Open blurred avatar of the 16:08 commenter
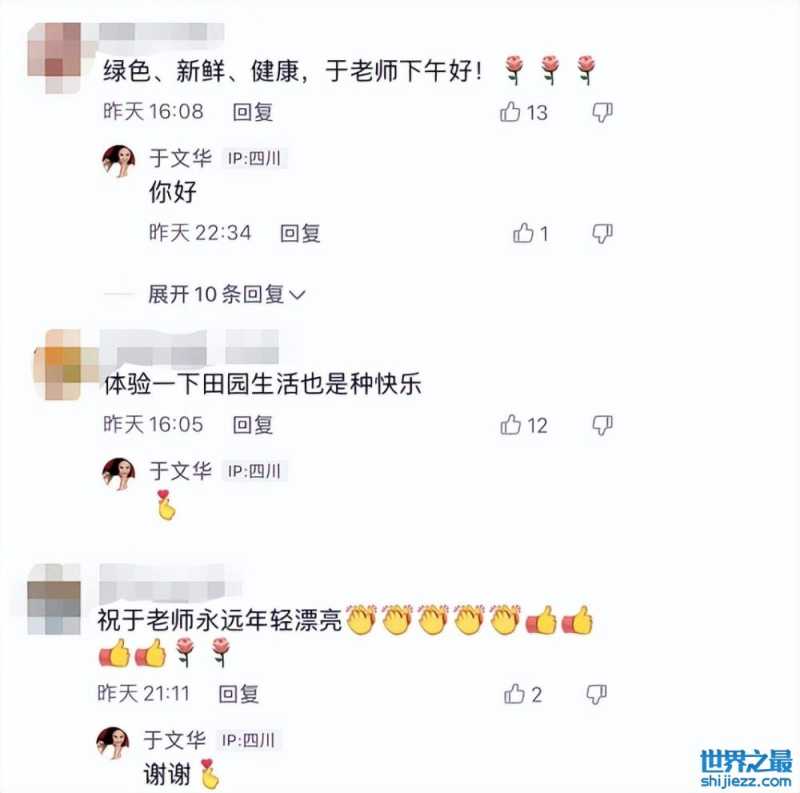Viewport: 800px width, 793px height. [55, 57]
